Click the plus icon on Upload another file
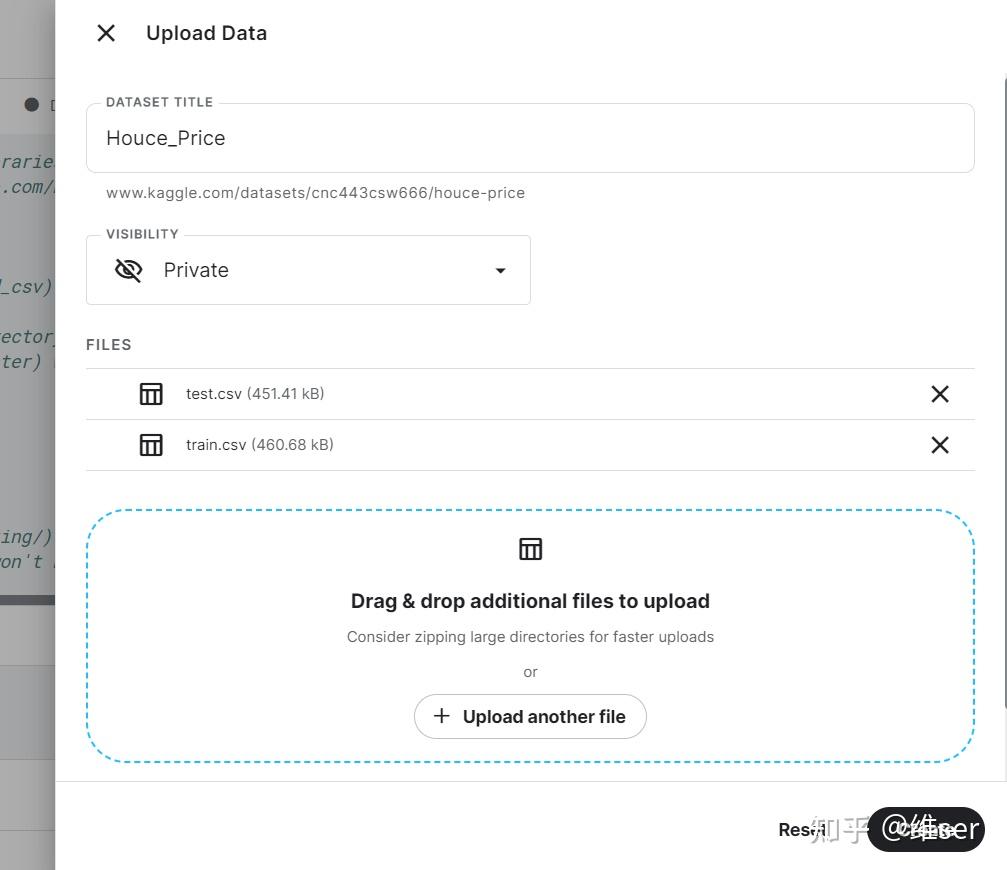 point(441,716)
